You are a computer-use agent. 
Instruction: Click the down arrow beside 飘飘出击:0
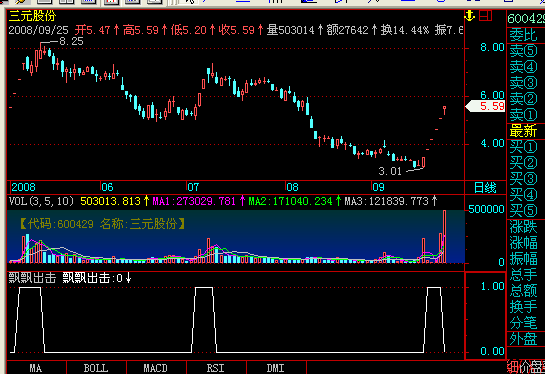coord(128,278)
